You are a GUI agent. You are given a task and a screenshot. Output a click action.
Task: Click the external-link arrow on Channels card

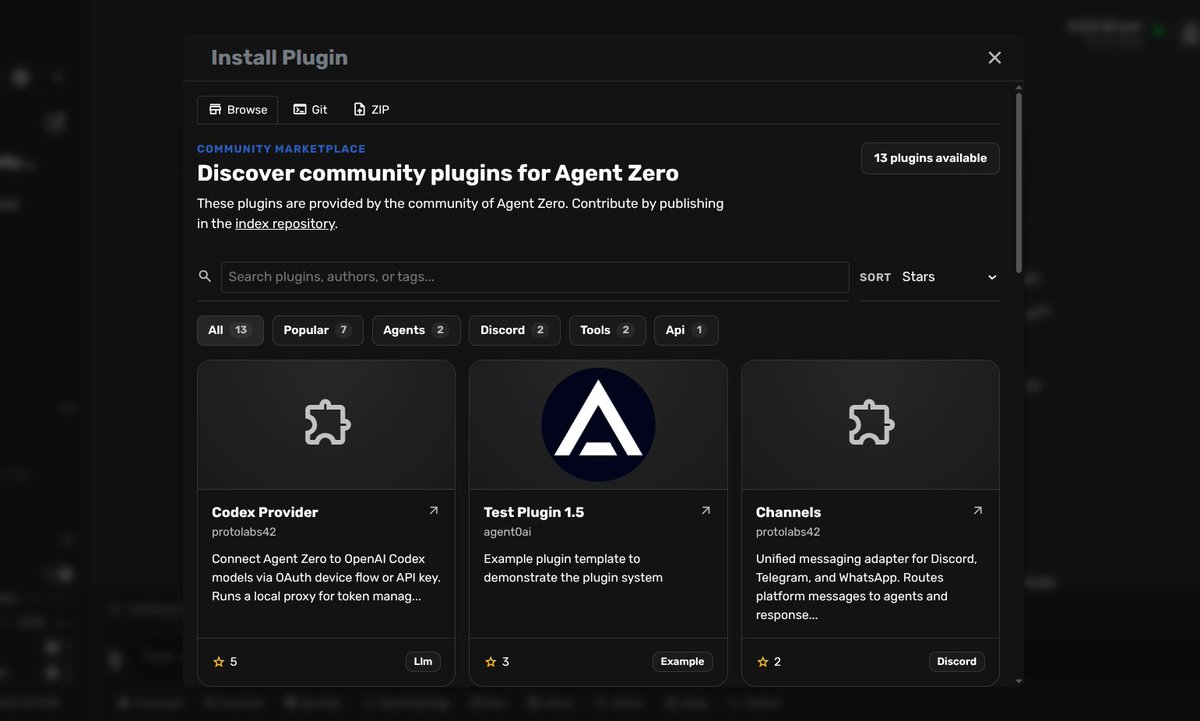[x=978, y=509]
